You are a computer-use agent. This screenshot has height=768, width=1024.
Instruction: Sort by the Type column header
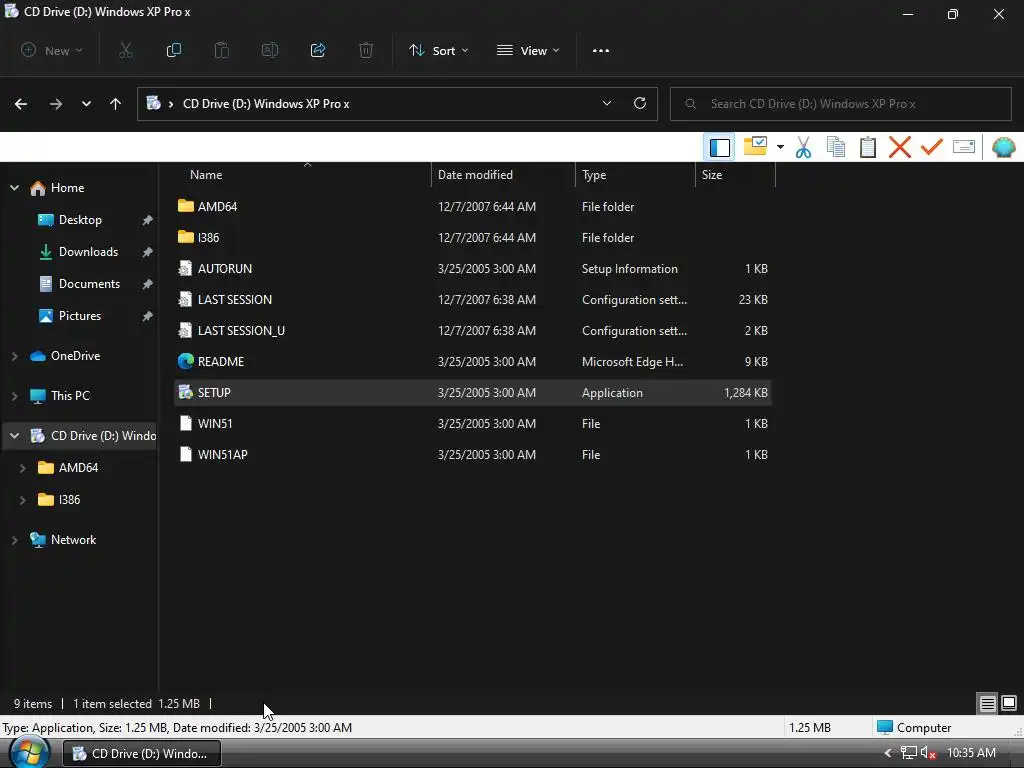click(635, 175)
